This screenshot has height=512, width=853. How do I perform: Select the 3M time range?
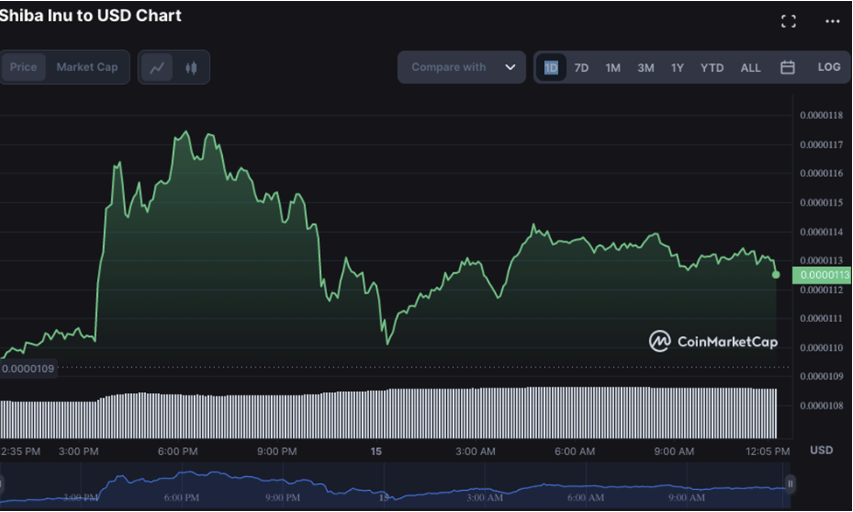click(x=646, y=67)
